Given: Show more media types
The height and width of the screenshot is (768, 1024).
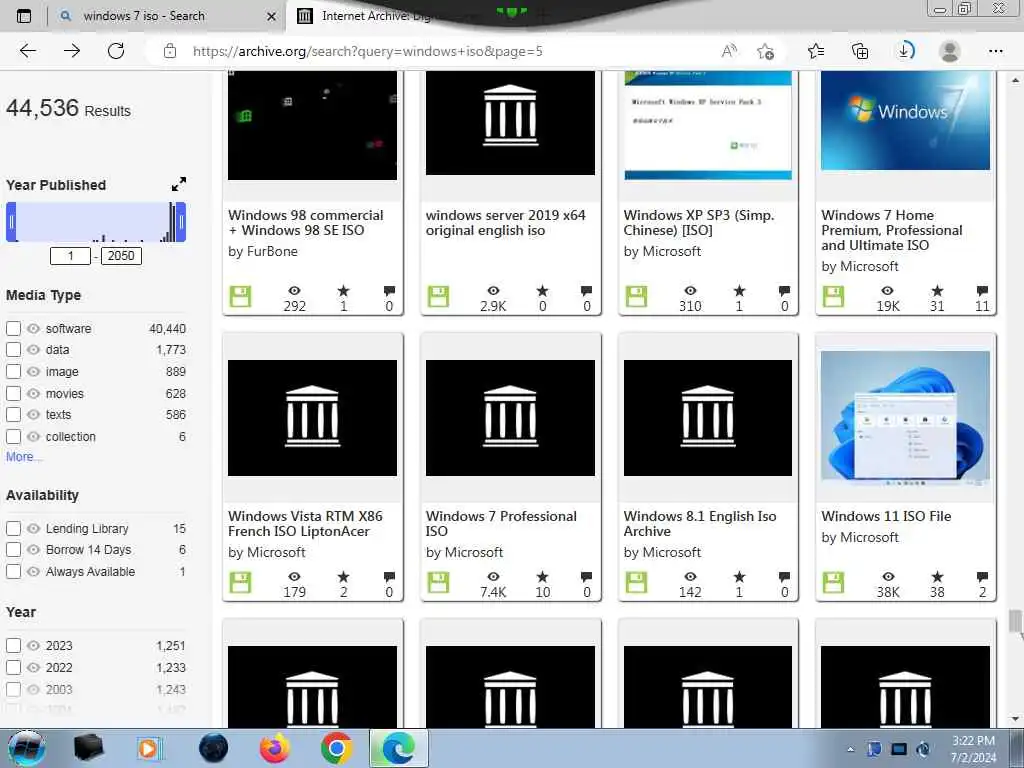Looking at the screenshot, I should coord(24,457).
